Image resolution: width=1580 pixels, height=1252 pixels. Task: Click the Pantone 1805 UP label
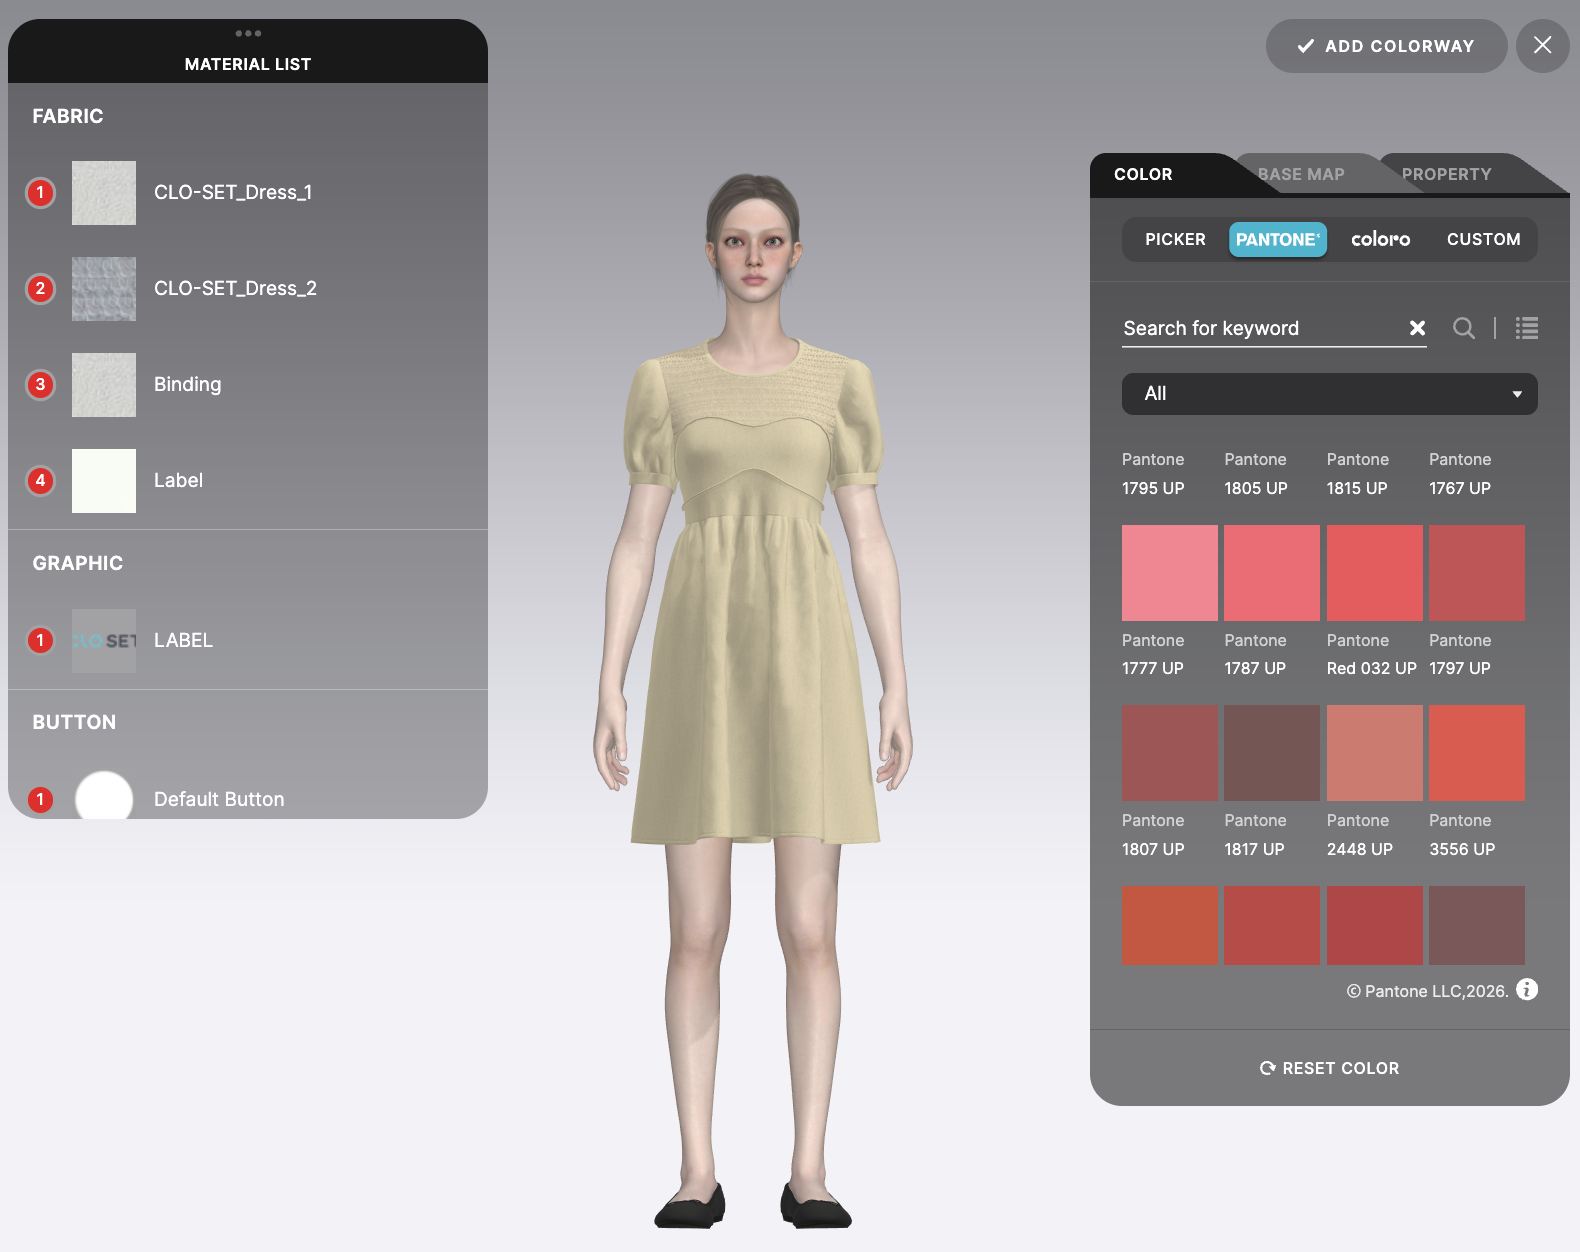tap(1256, 474)
